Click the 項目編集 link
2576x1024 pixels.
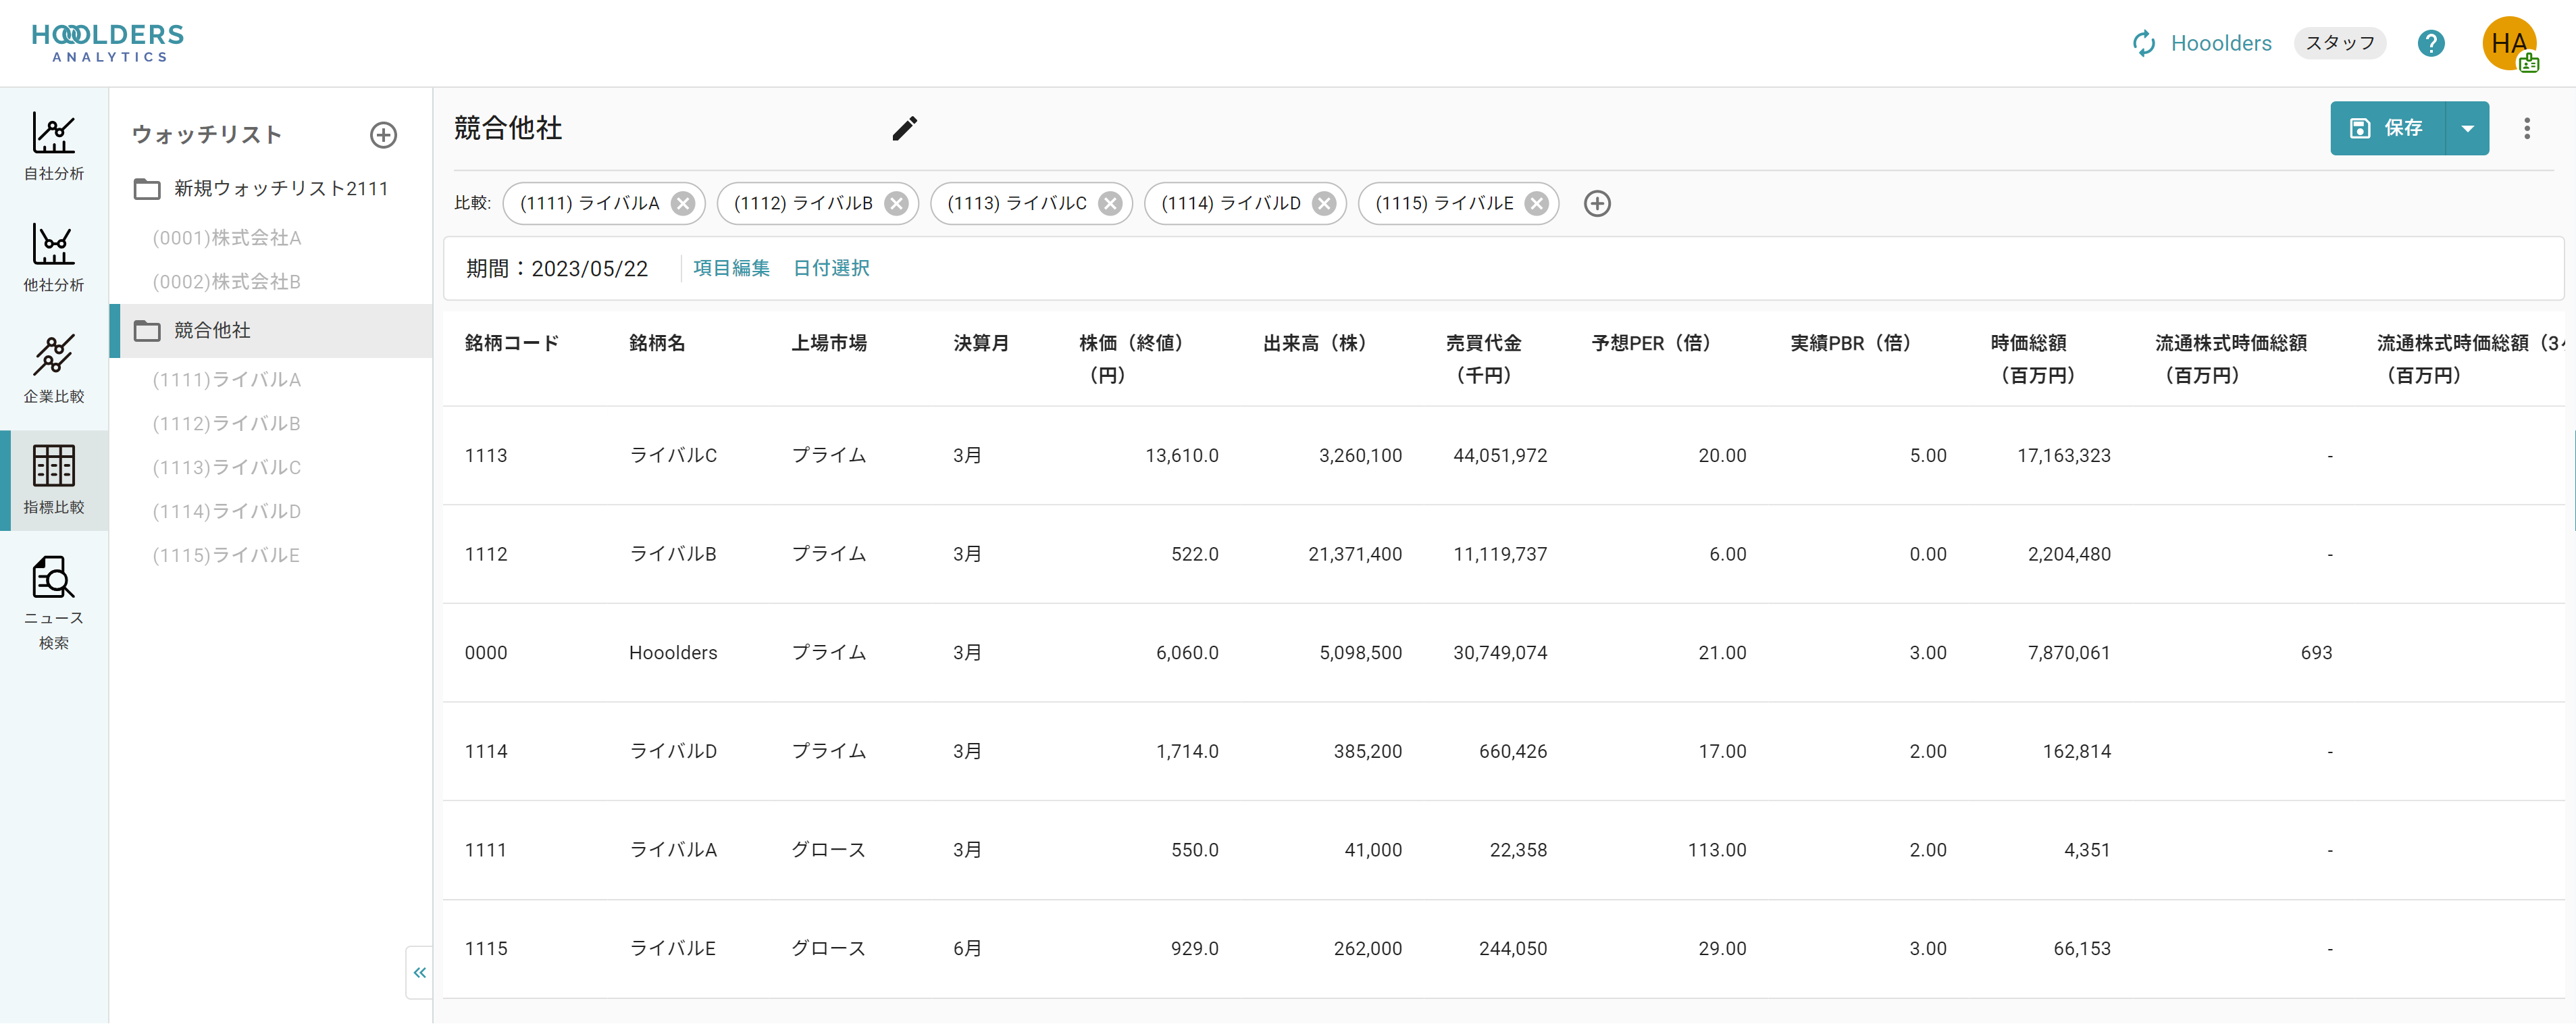coord(731,268)
